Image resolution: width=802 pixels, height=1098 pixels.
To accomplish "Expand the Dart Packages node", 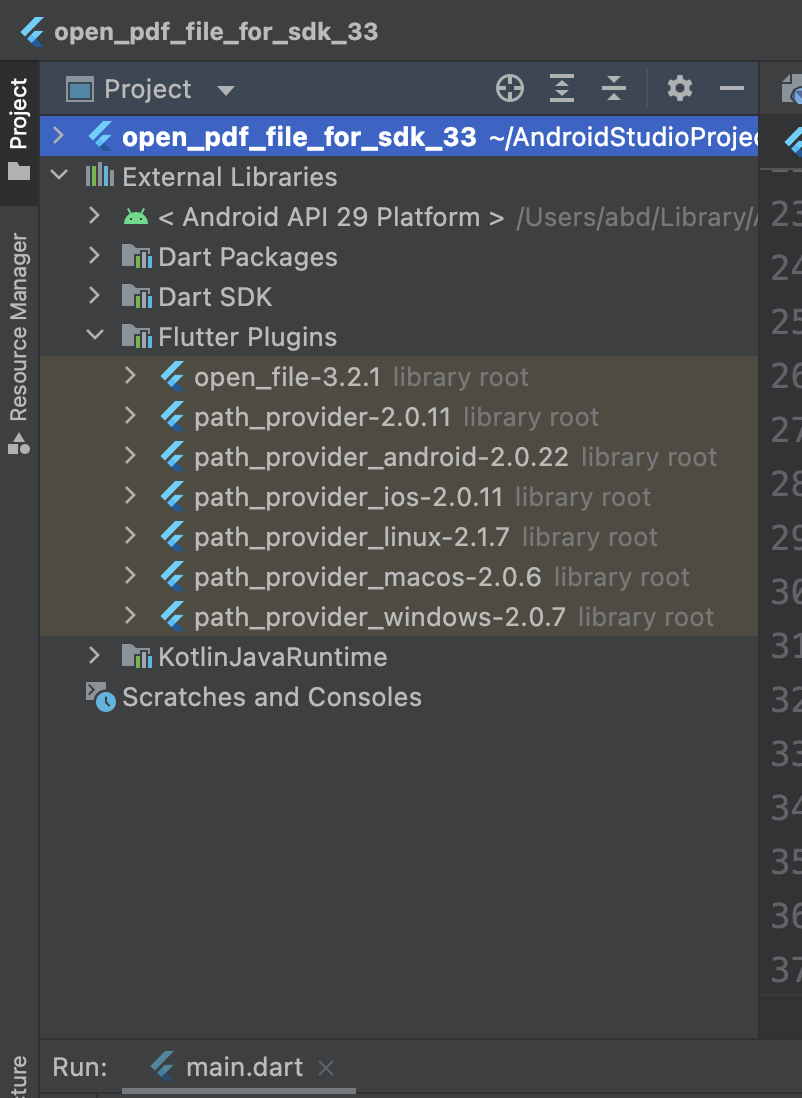I will click(95, 256).
